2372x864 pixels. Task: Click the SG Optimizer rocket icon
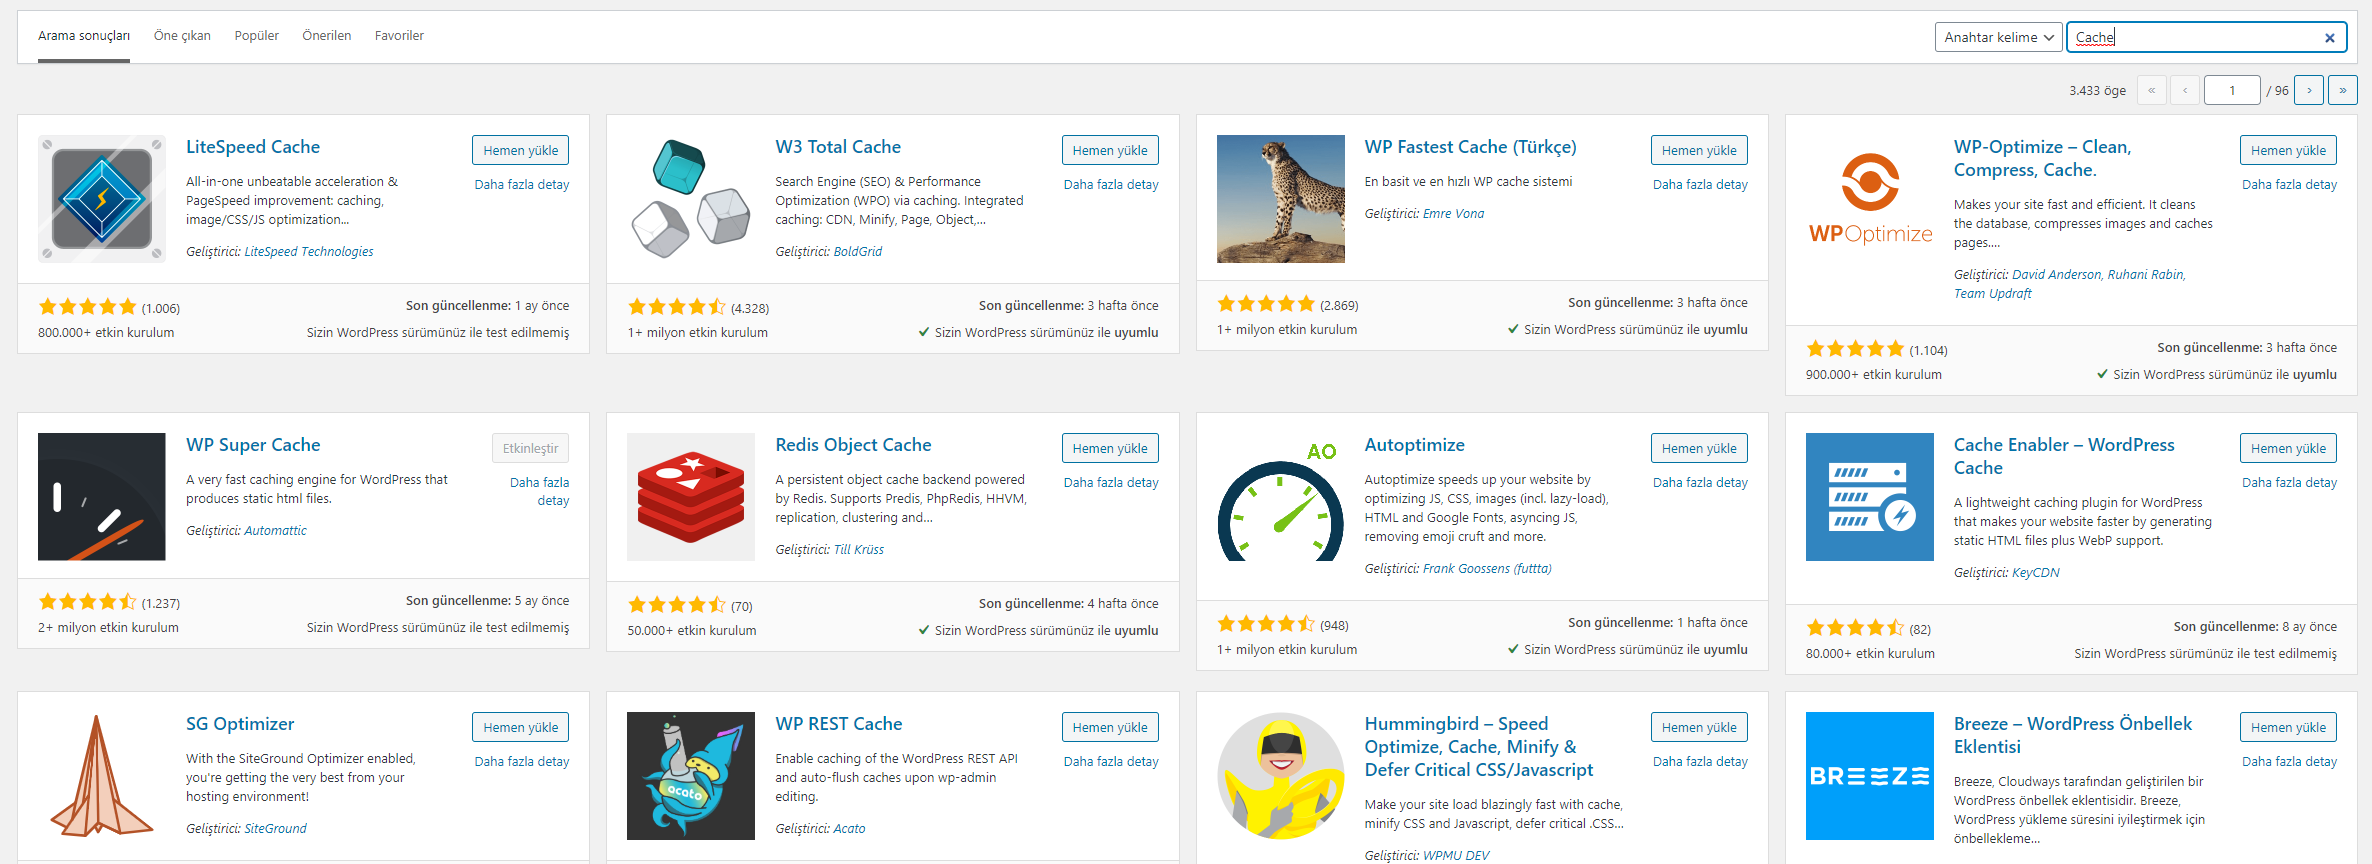click(102, 776)
